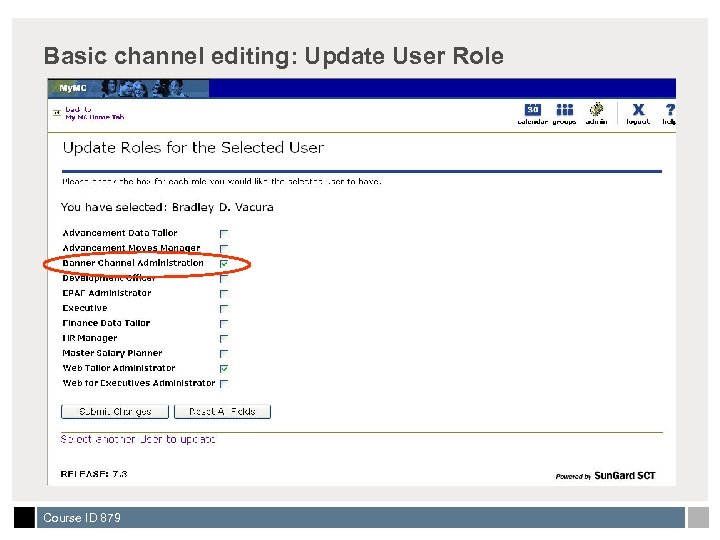Screen dimensions: 720x540
Task: Enable the Development Officer checkbox
Action: (x=224, y=279)
